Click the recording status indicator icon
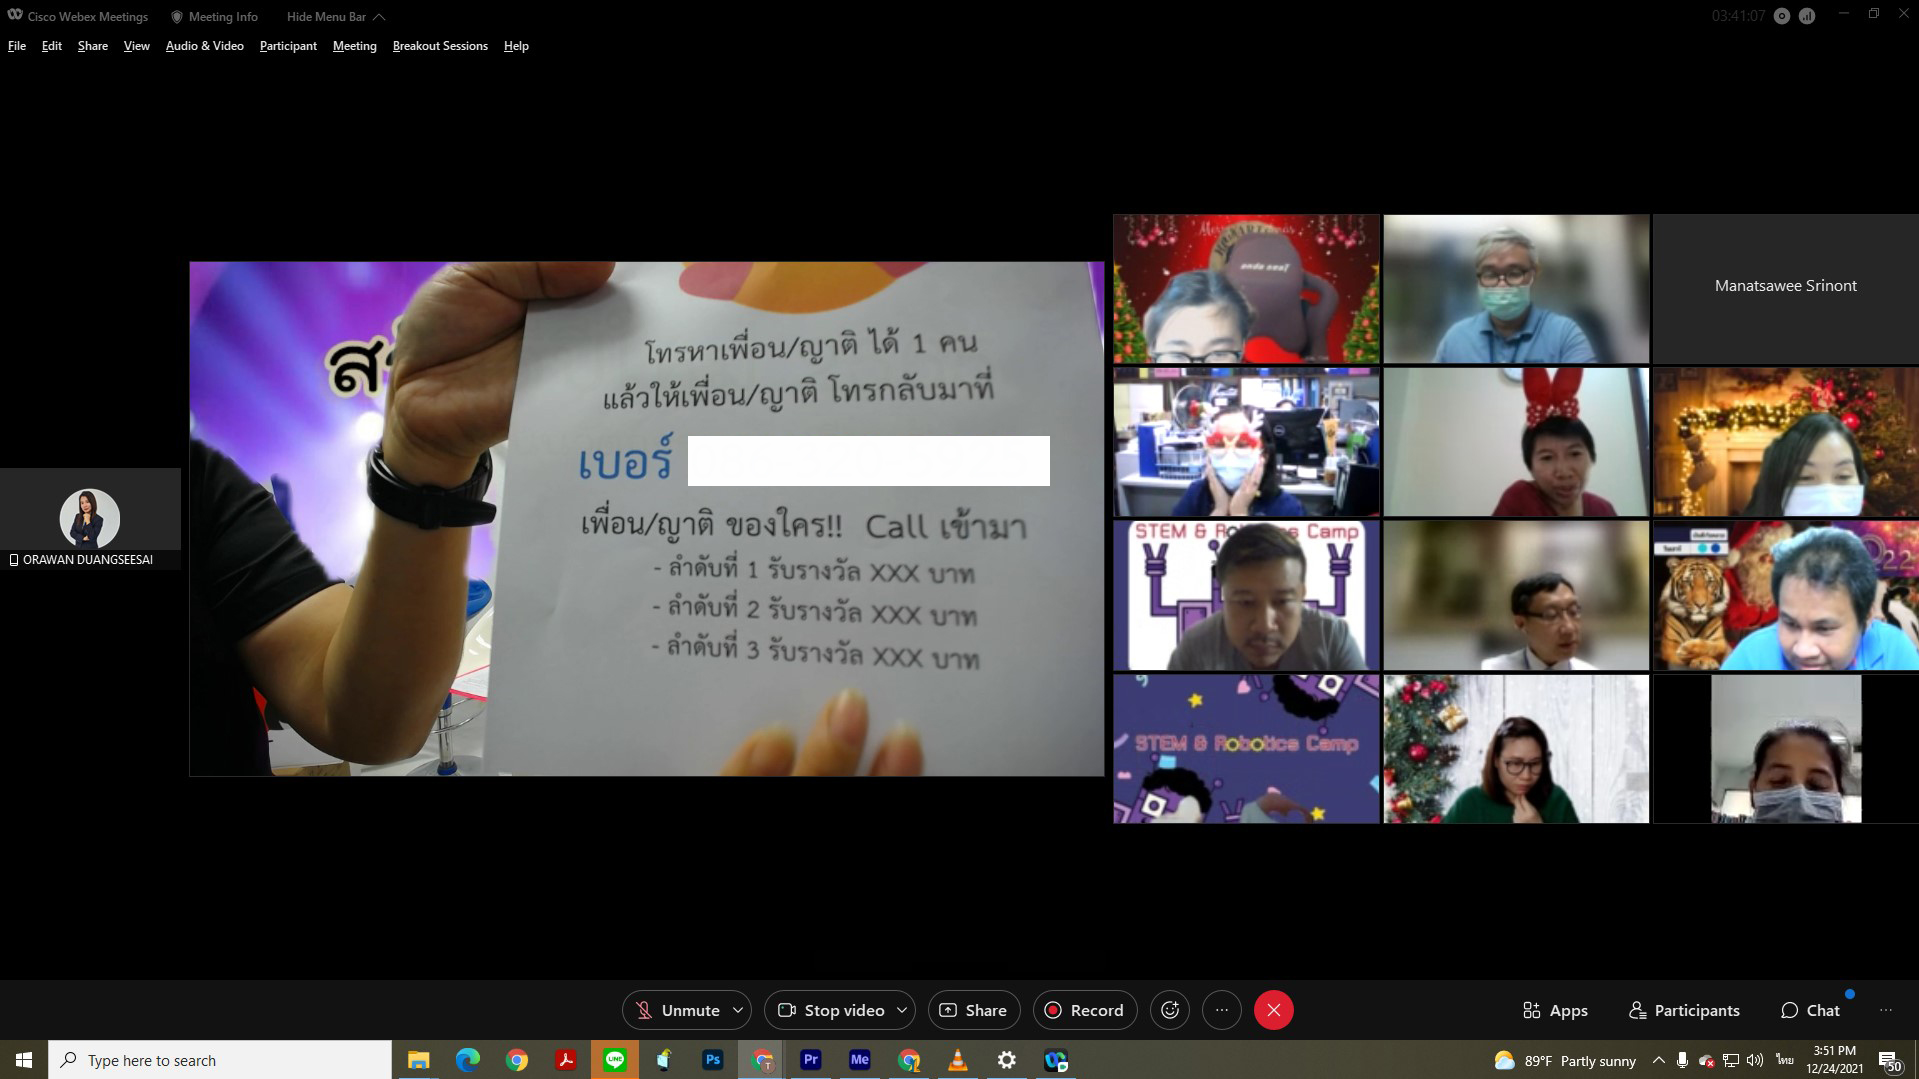The width and height of the screenshot is (1919, 1079). click(1782, 16)
